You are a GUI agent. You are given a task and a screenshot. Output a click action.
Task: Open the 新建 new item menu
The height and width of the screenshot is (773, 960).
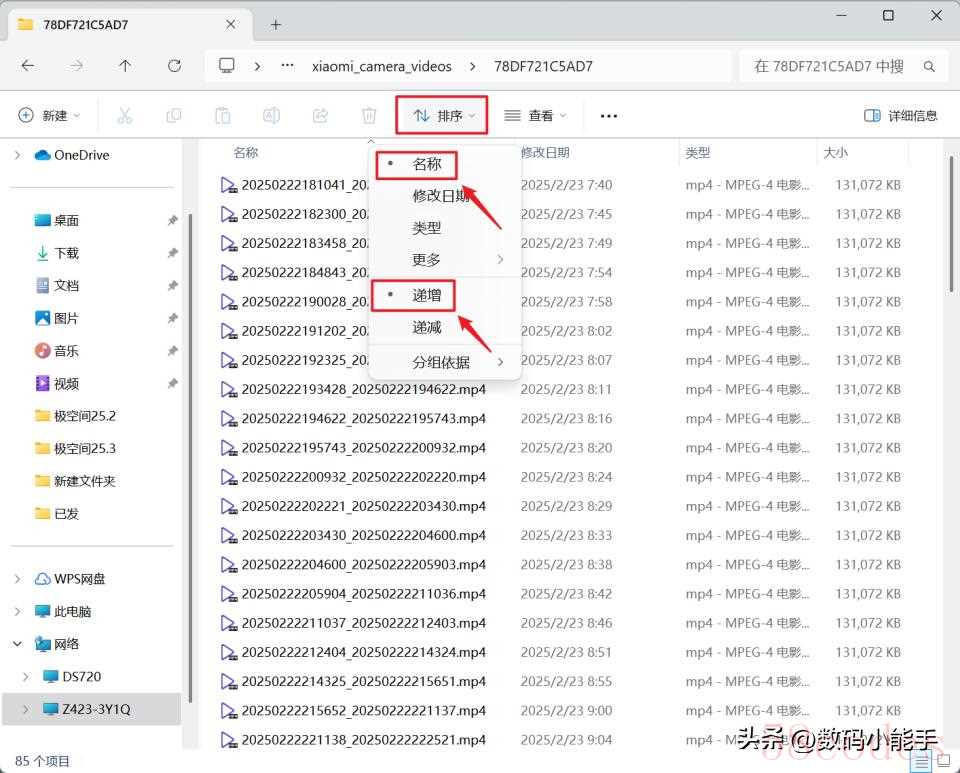[x=50, y=116]
